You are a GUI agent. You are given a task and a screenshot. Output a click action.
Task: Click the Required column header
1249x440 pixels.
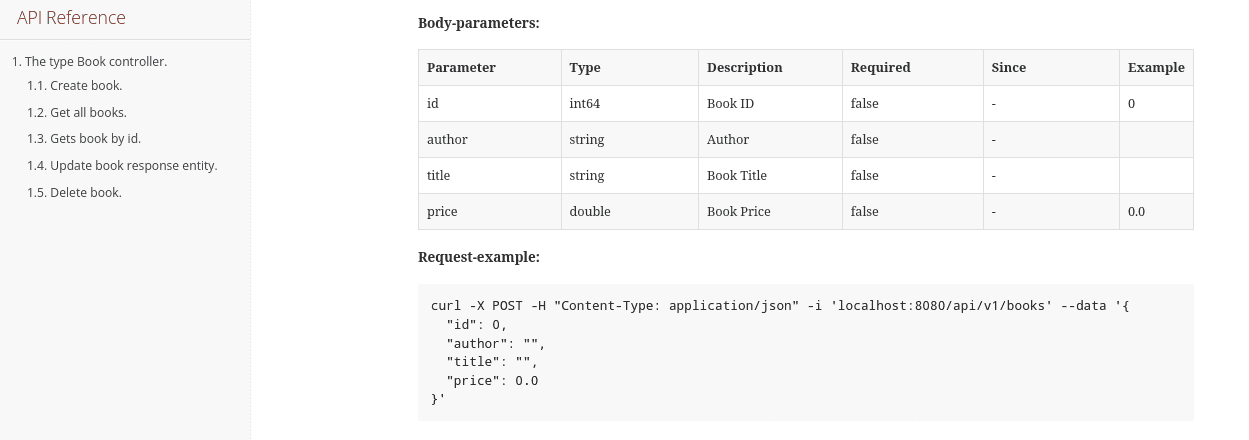coord(880,68)
